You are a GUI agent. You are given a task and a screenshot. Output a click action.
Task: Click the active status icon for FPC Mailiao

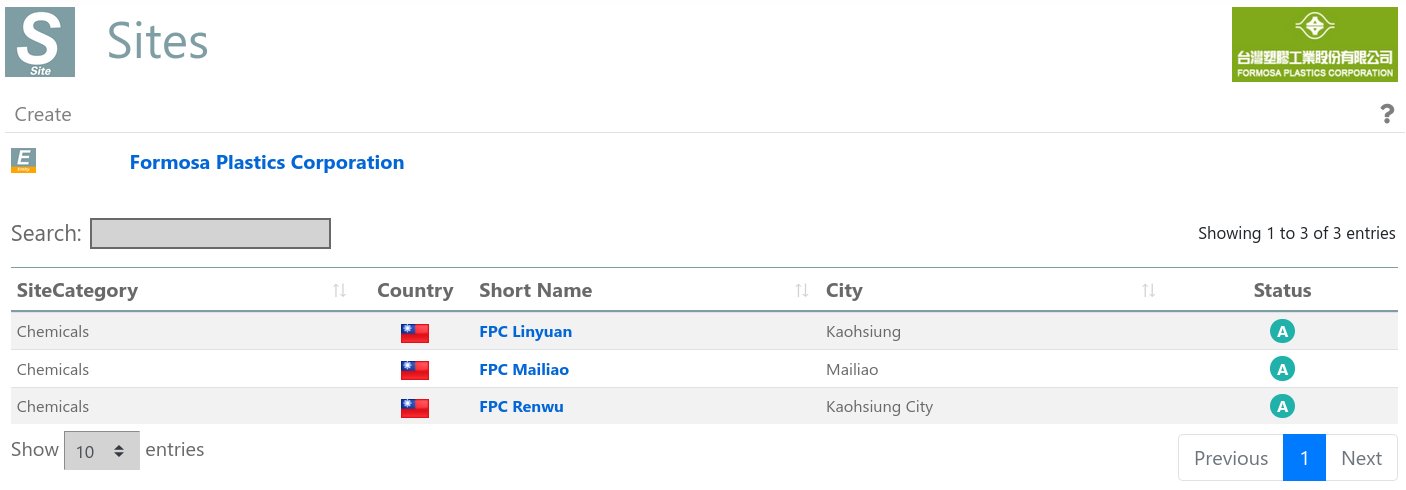point(1282,370)
